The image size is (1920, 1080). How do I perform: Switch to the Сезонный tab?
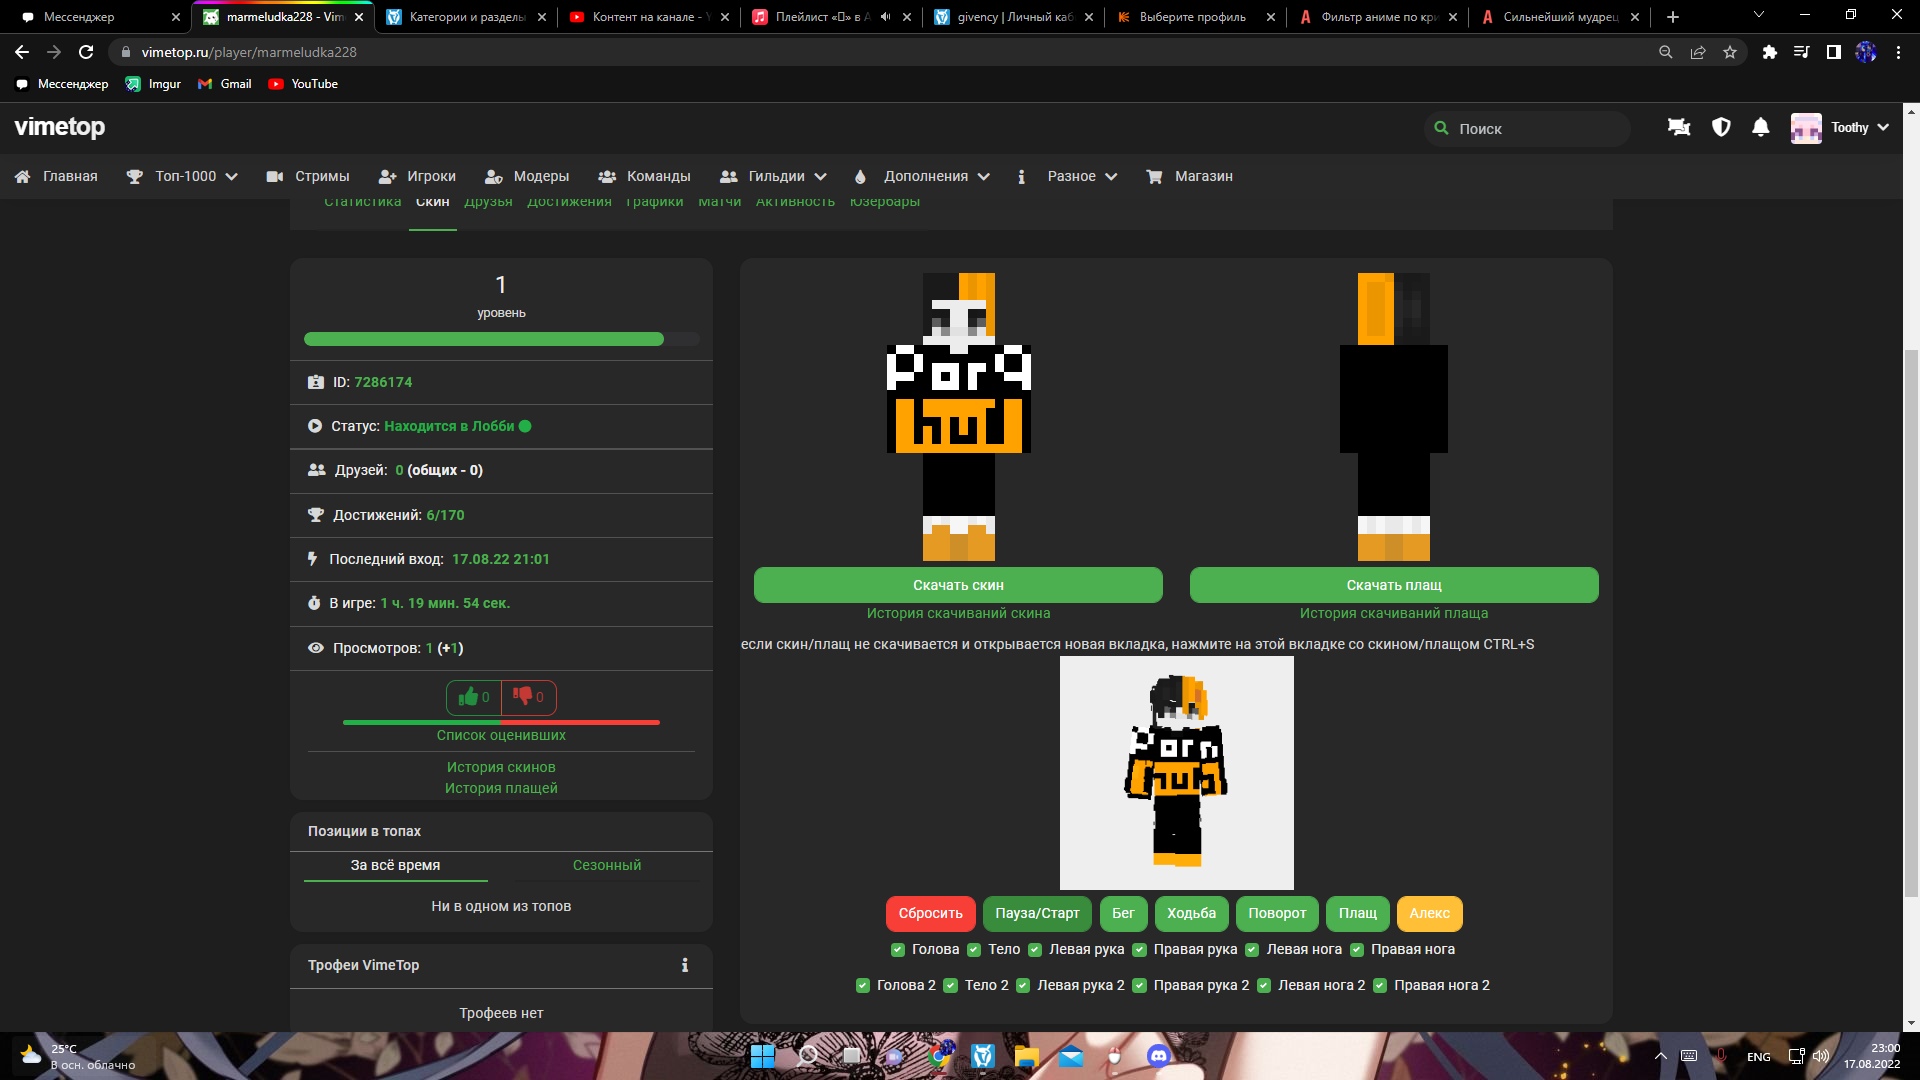pos(606,865)
